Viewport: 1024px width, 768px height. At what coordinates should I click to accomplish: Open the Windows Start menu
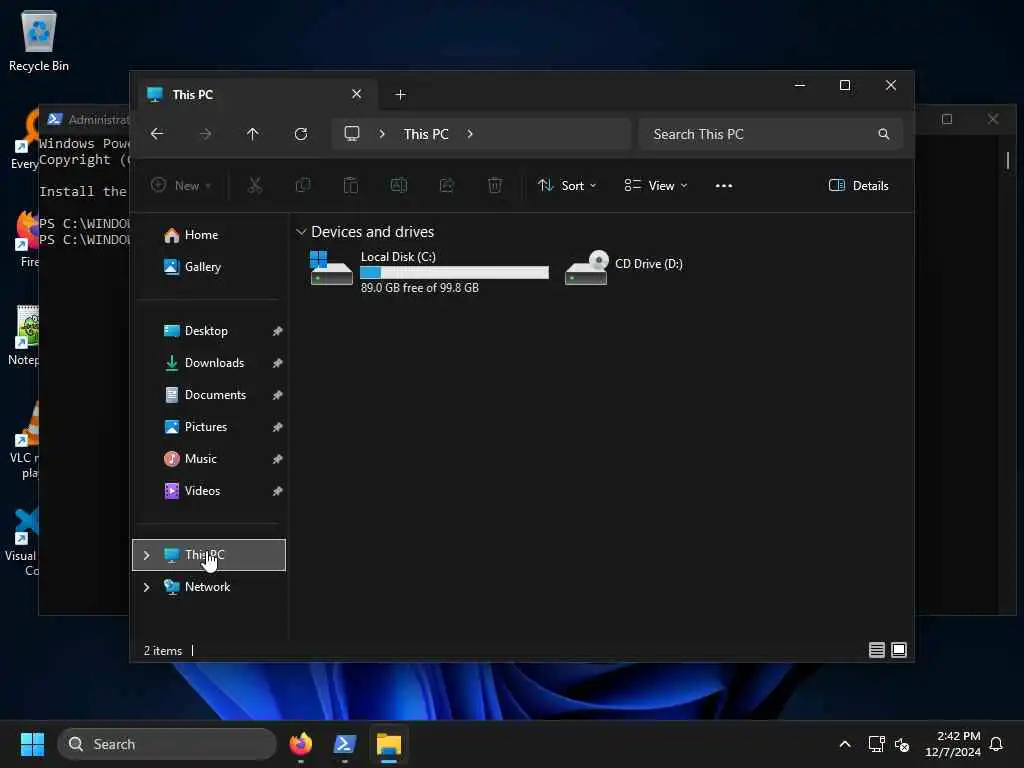click(32, 744)
